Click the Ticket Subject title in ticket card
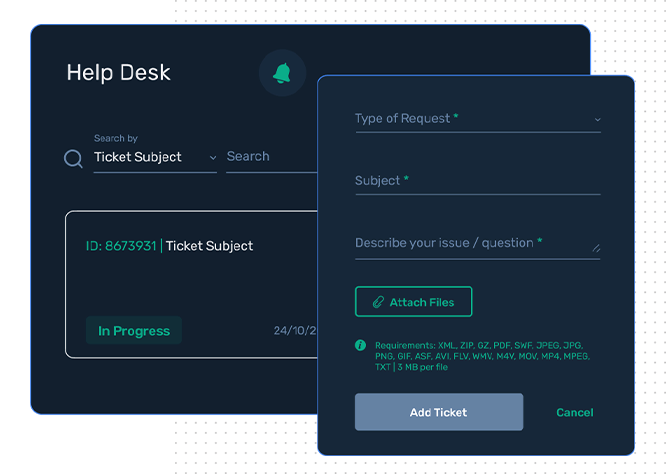This screenshot has width=666, height=474. tap(209, 246)
